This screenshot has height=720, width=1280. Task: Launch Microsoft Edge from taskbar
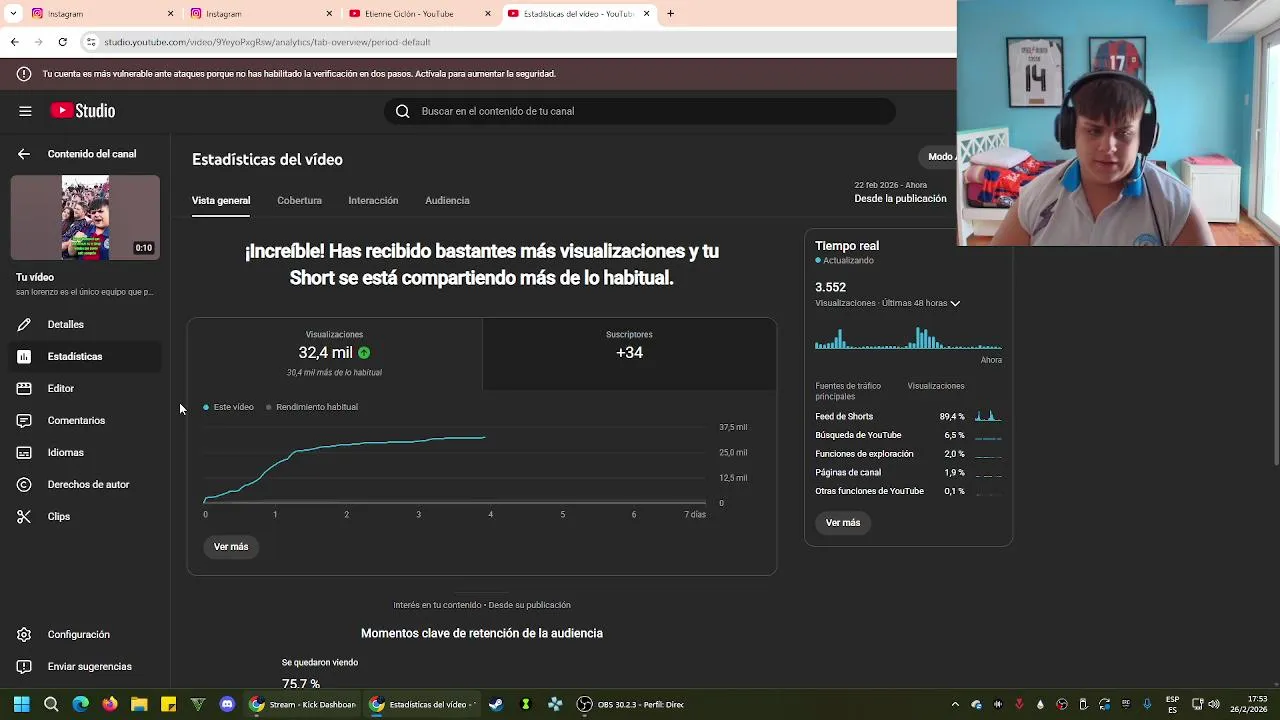[x=80, y=704]
